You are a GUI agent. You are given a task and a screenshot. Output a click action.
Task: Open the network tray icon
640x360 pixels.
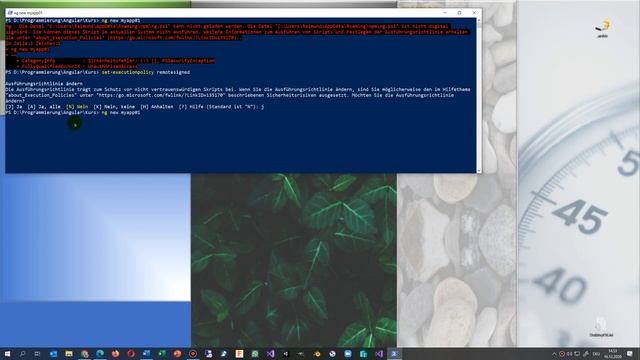point(577,354)
